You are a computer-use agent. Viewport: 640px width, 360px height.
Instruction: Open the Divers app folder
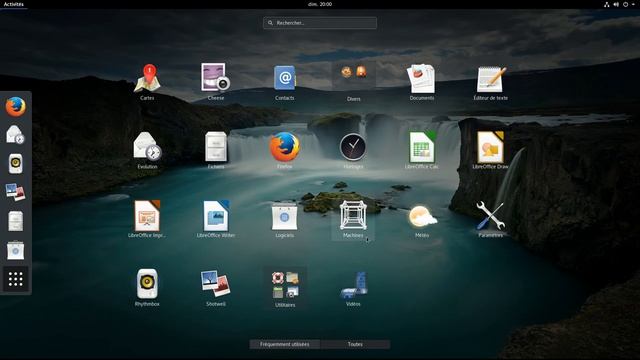tap(353, 82)
